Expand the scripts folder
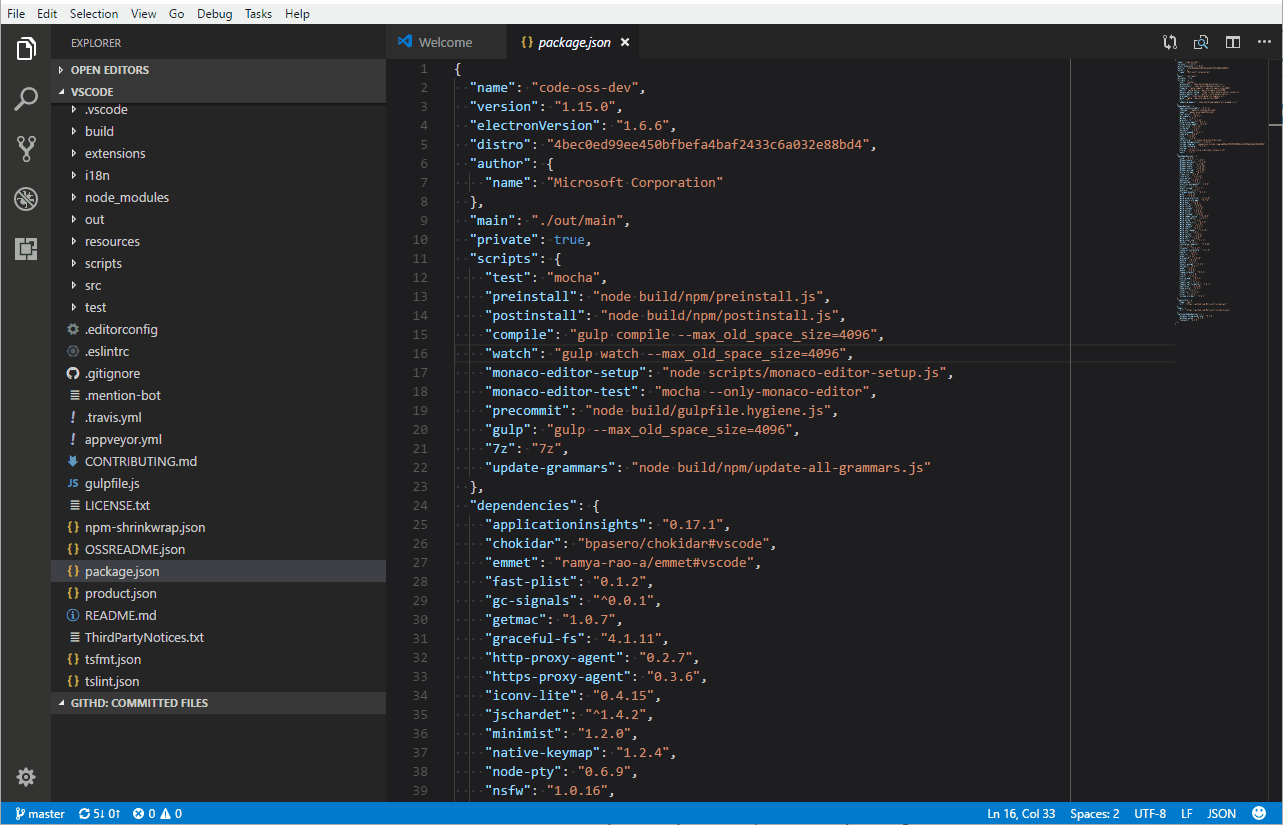 [218, 263]
